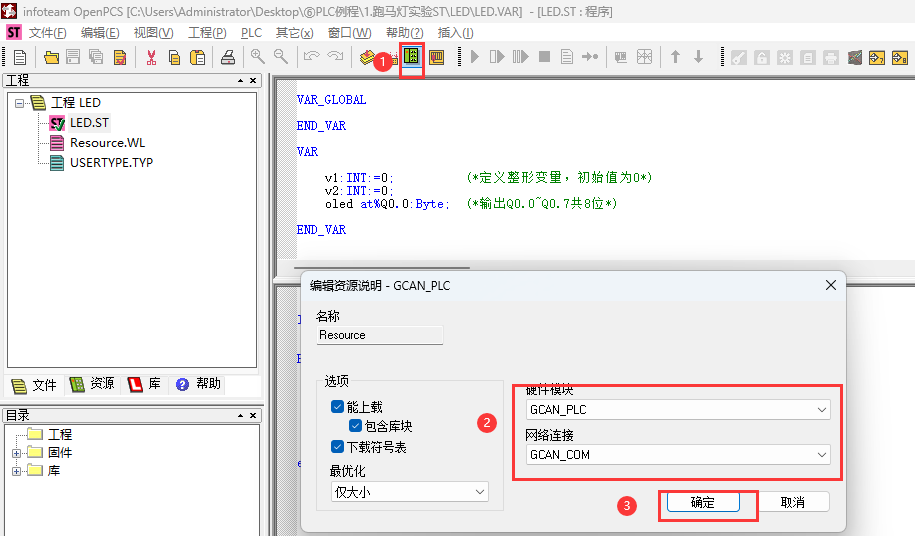Switch to the 库 tab in project pane
The image size is (915, 536).
click(x=145, y=384)
